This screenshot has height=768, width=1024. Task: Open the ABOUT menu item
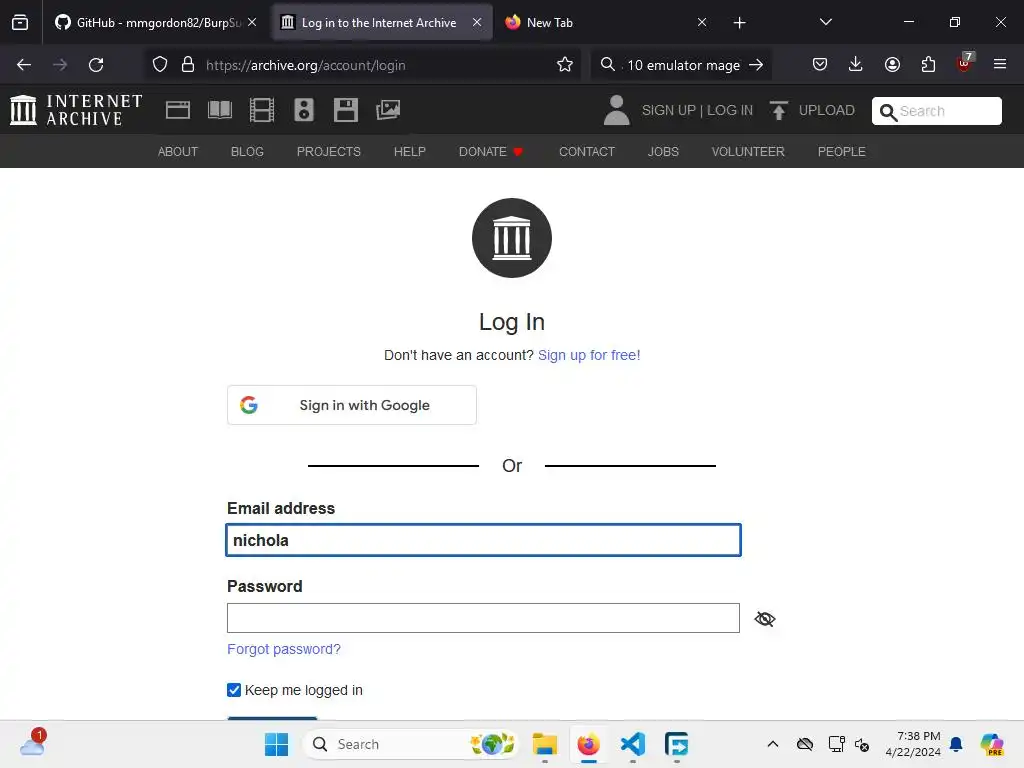(x=178, y=152)
